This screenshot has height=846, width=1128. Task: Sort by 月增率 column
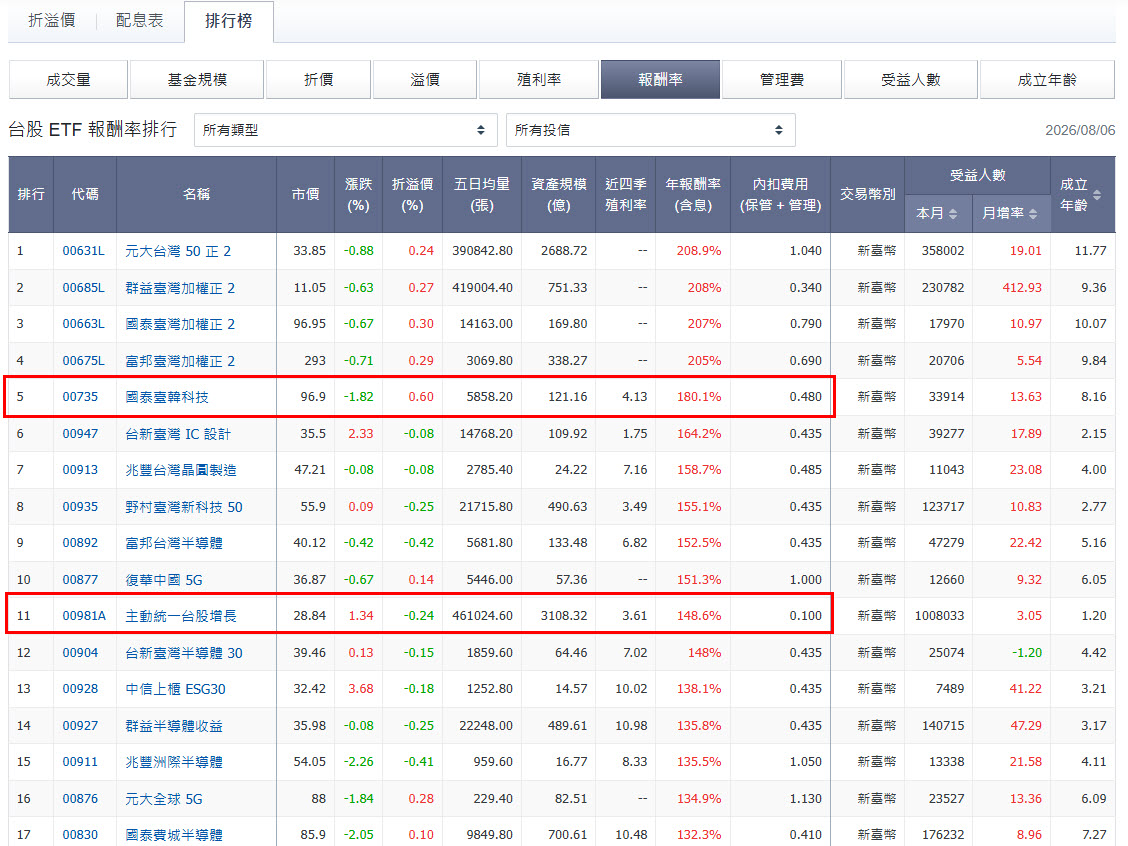(1011, 213)
